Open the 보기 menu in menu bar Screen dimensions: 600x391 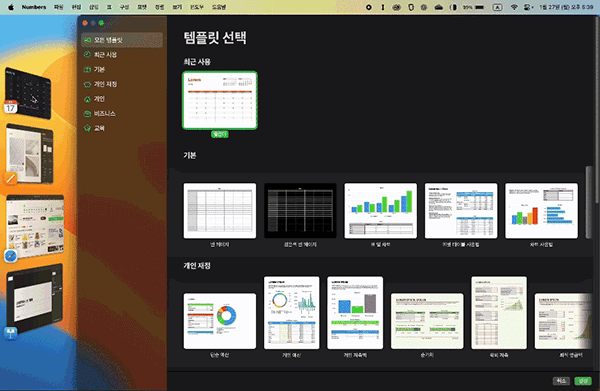click(177, 7)
